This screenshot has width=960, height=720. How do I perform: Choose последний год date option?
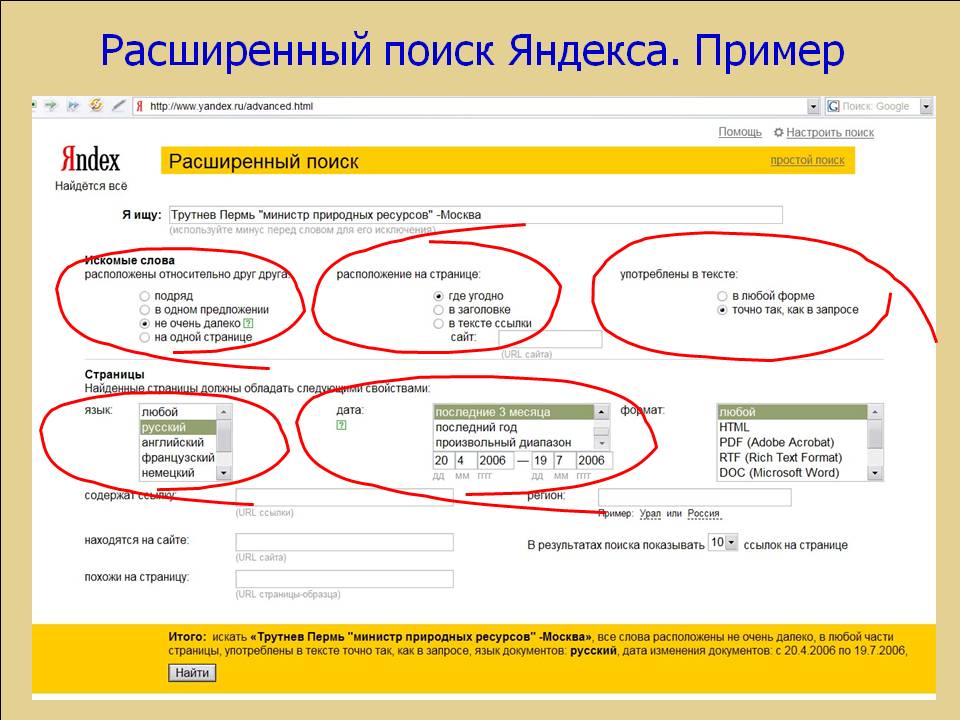[x=514, y=427]
